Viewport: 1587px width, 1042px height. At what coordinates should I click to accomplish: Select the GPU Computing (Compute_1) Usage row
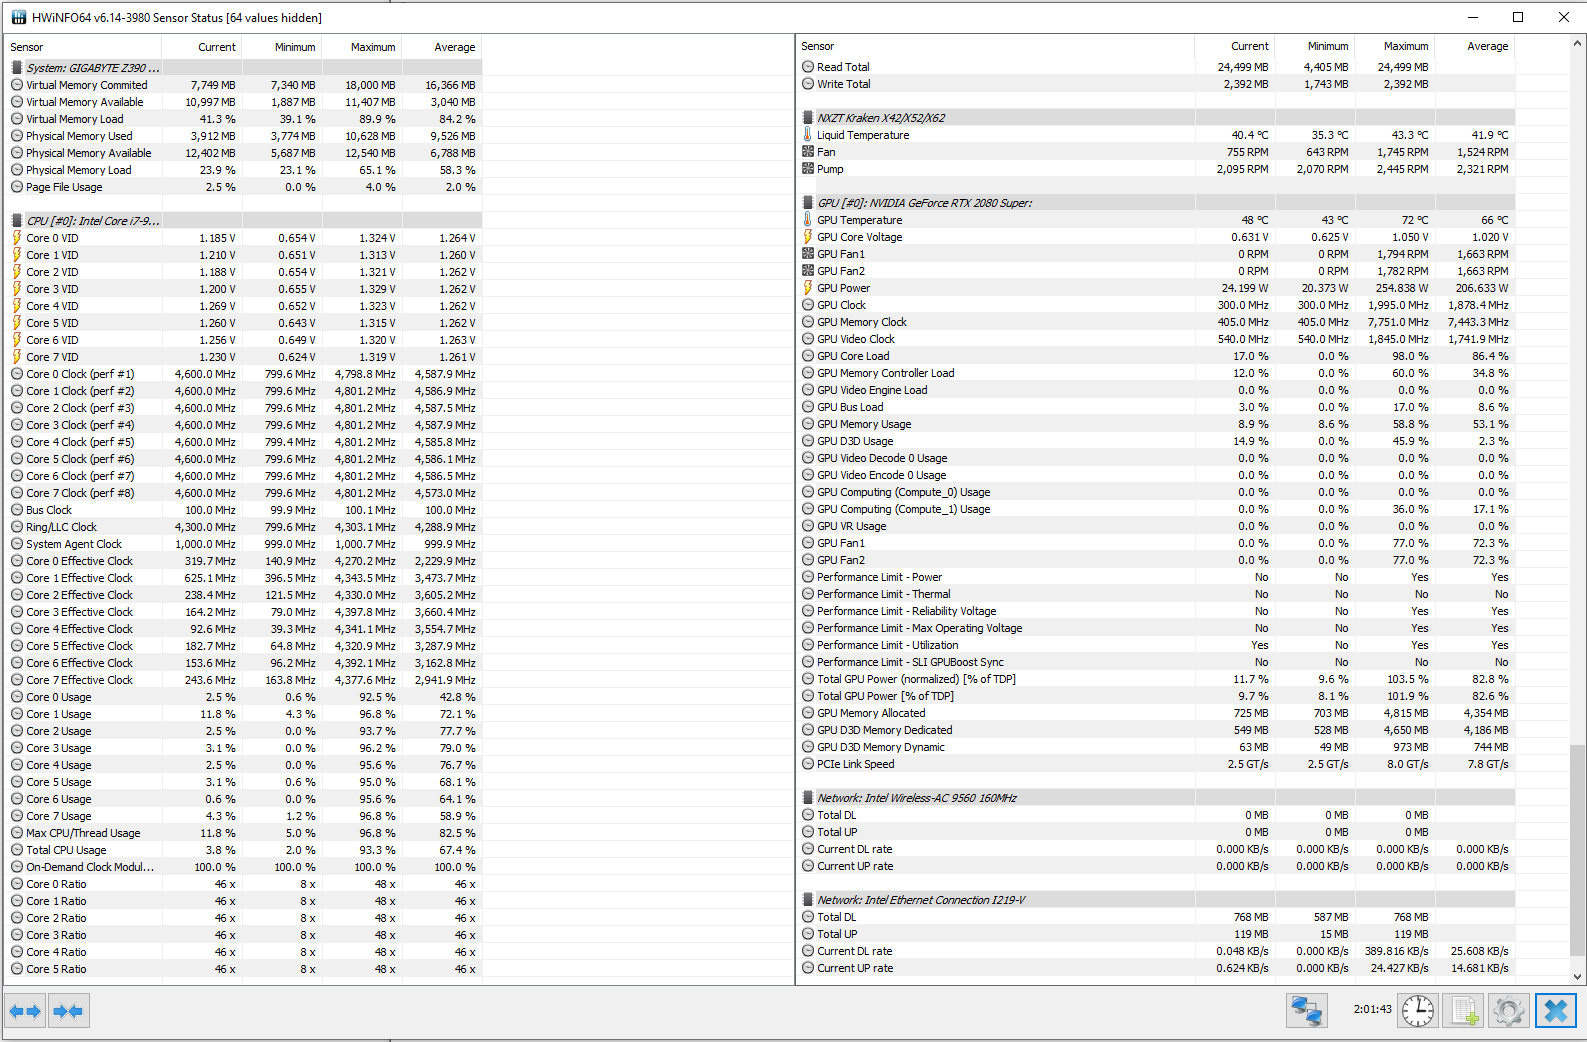coord(1157,509)
